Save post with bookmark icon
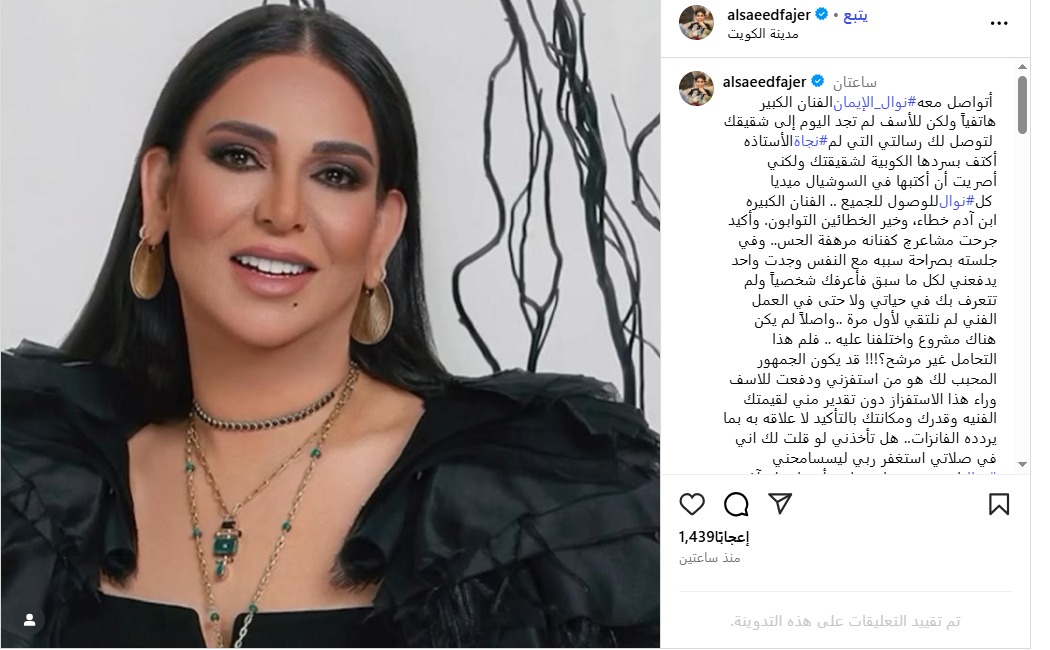This screenshot has height=650, width=1050. click(x=998, y=504)
